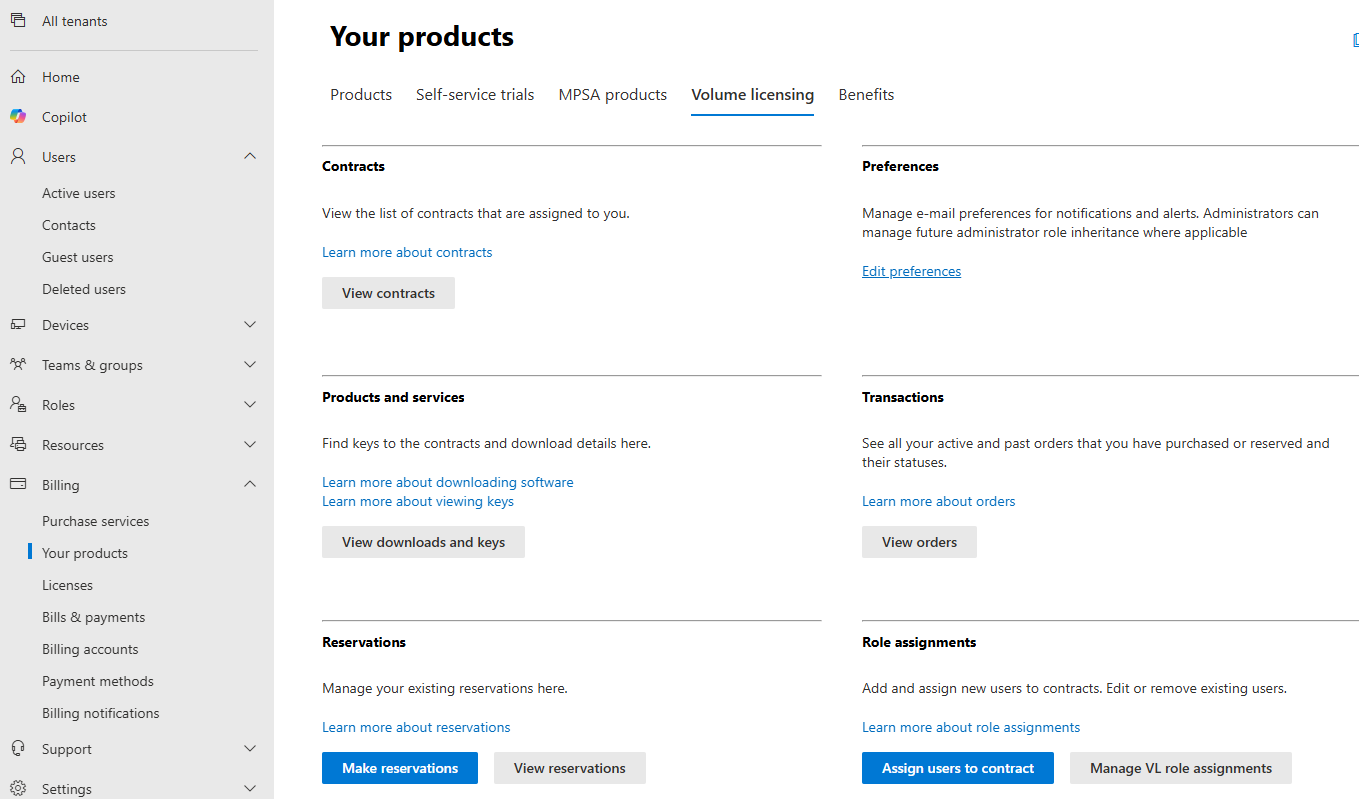Click the Copilot logo icon
The image size is (1359, 799).
click(x=18, y=117)
